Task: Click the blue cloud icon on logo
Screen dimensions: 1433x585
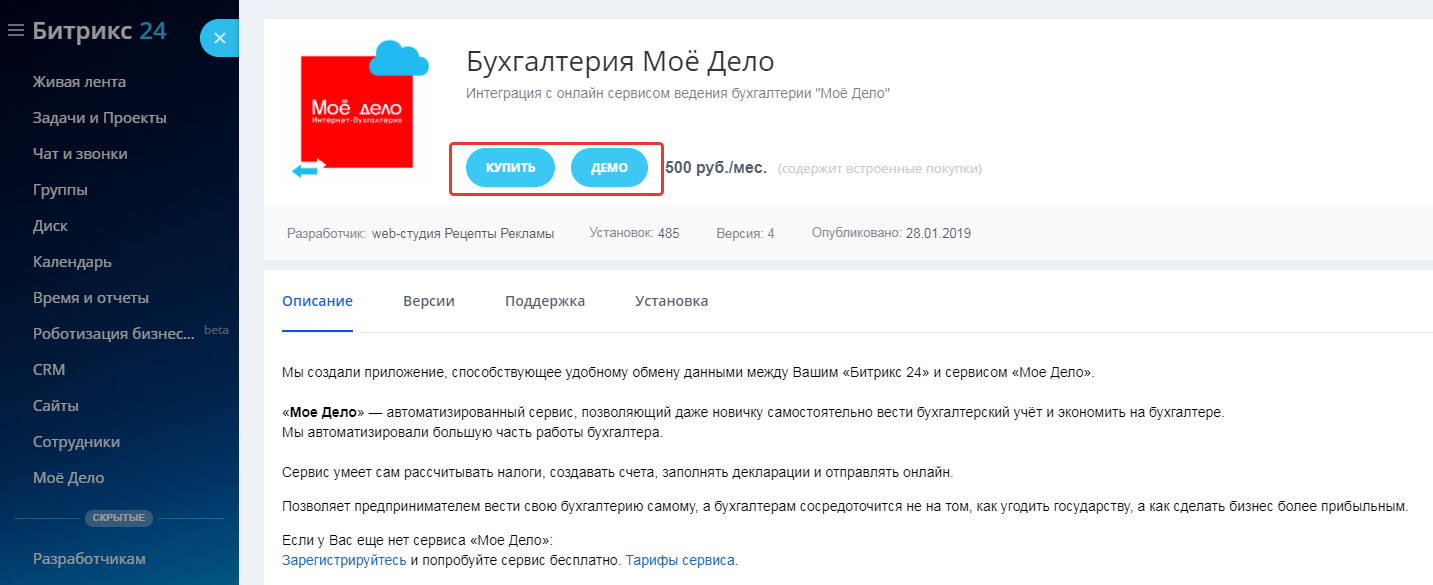Action: coord(399,59)
